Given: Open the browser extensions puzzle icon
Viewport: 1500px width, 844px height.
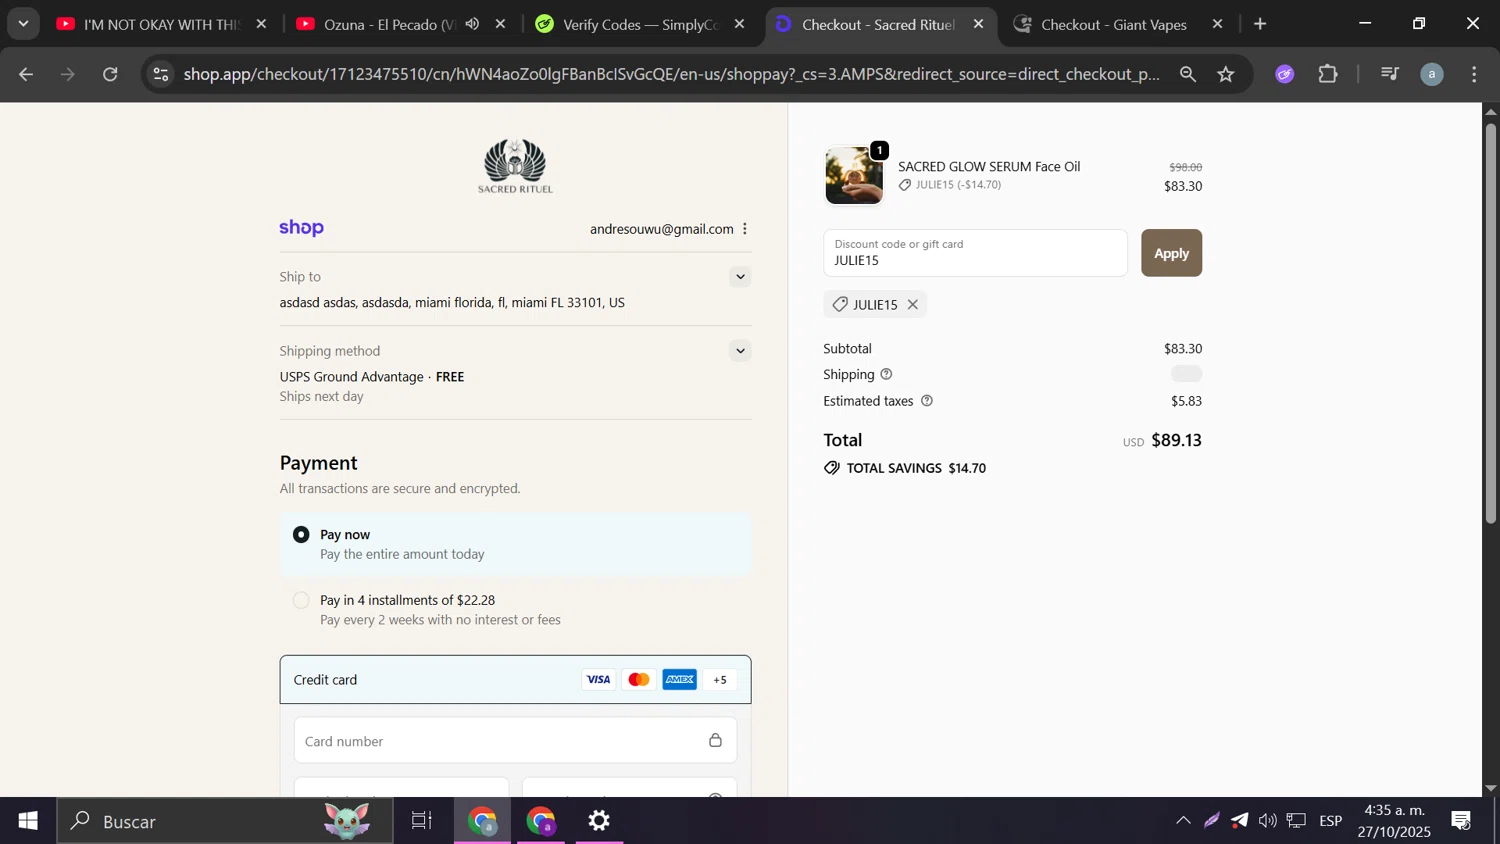Looking at the screenshot, I should pyautogui.click(x=1328, y=74).
